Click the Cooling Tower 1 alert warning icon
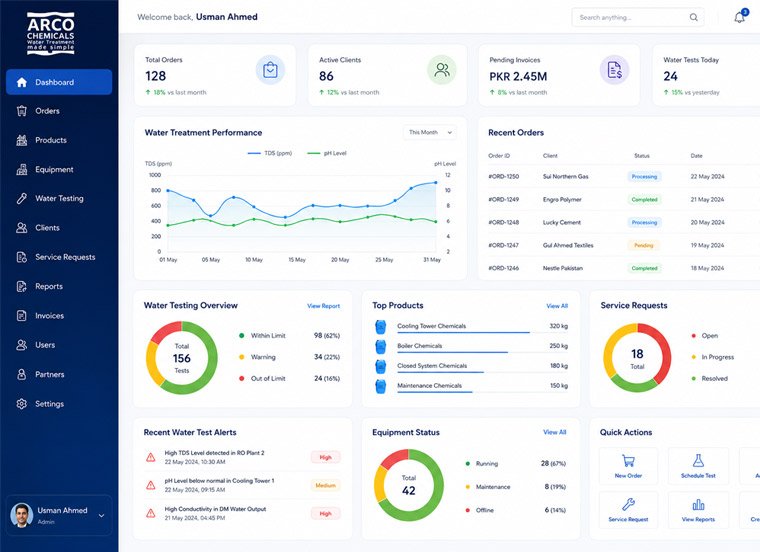The image size is (760, 552). (151, 485)
